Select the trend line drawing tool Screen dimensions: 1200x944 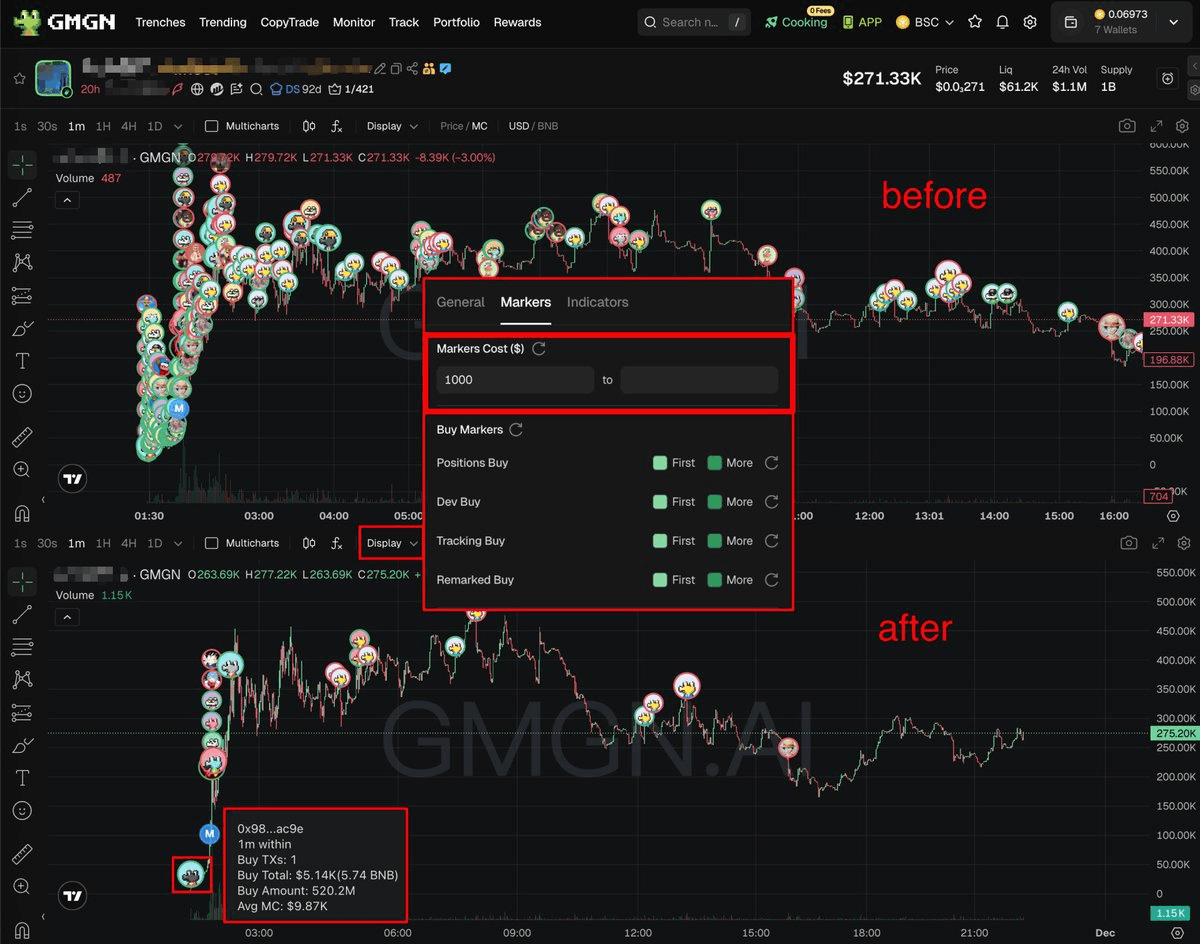pyautogui.click(x=22, y=197)
